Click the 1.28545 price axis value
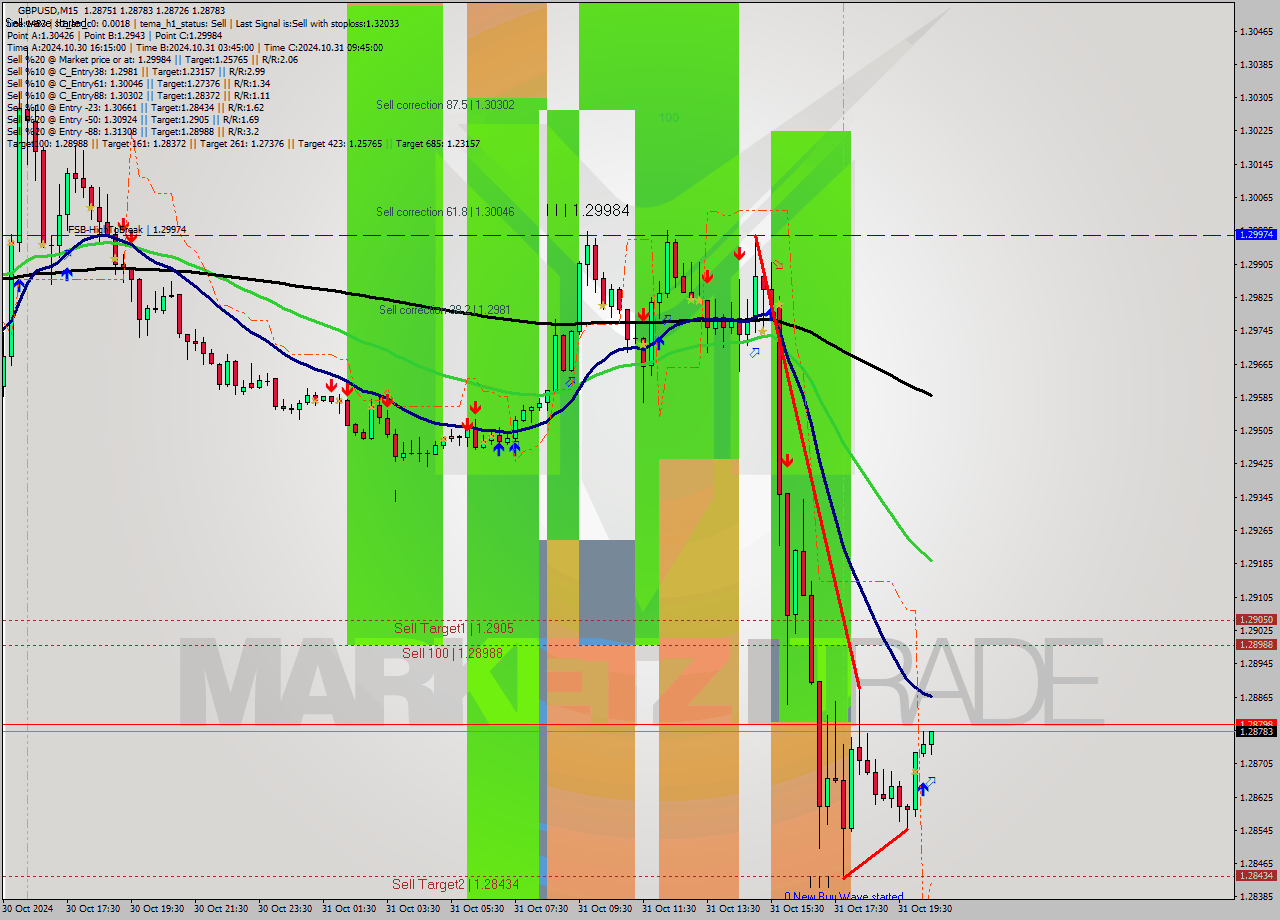This screenshot has width=1280, height=920. pyautogui.click(x=1256, y=831)
